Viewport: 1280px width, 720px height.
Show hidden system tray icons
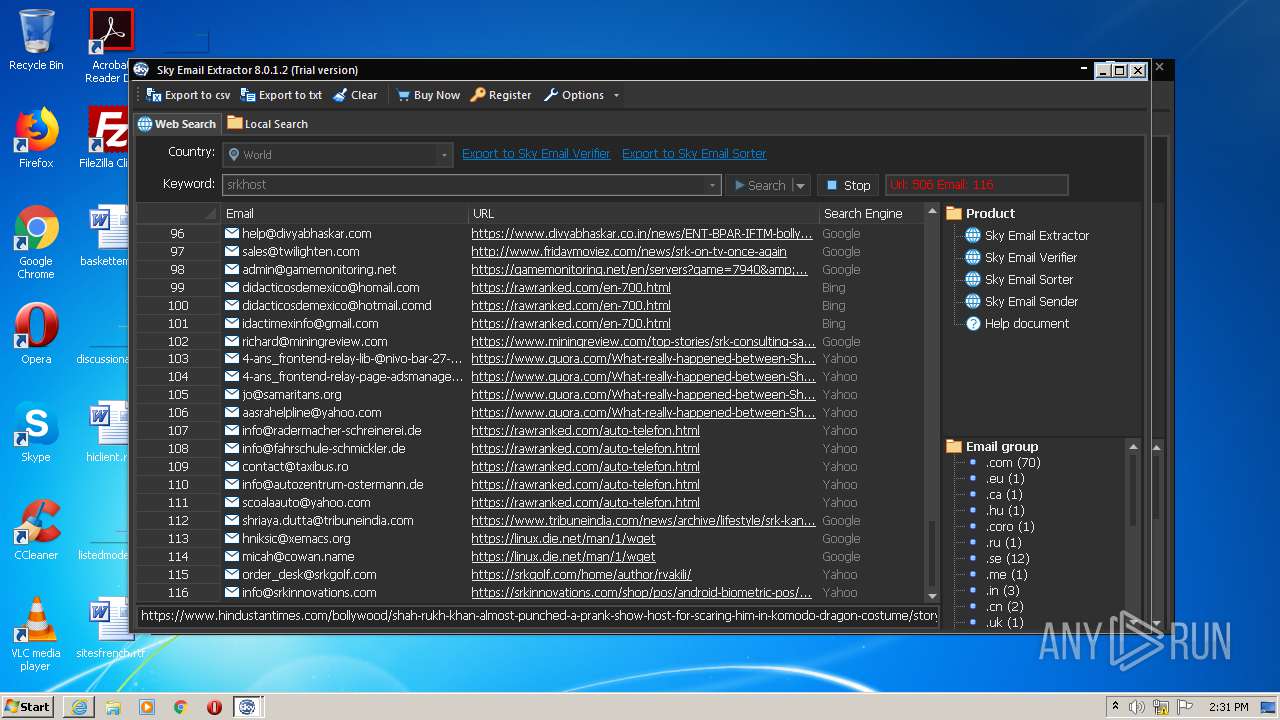1115,707
